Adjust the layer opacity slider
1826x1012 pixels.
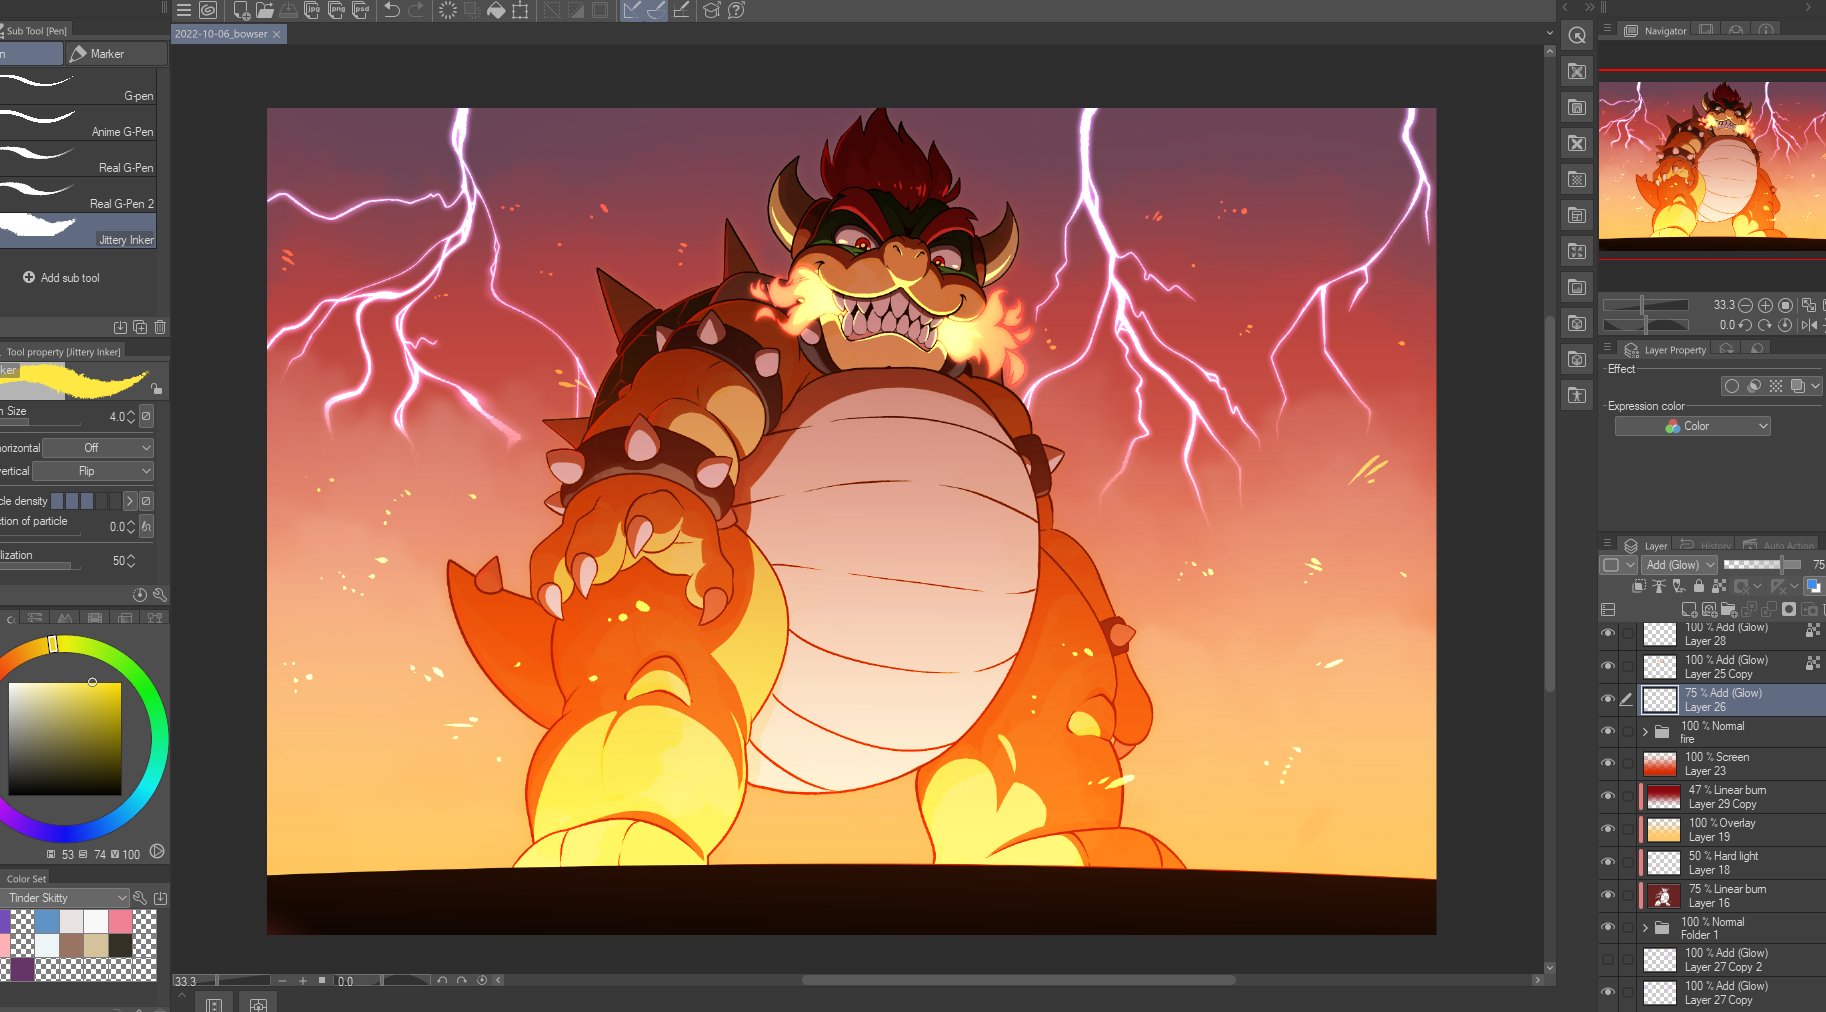1762,565
